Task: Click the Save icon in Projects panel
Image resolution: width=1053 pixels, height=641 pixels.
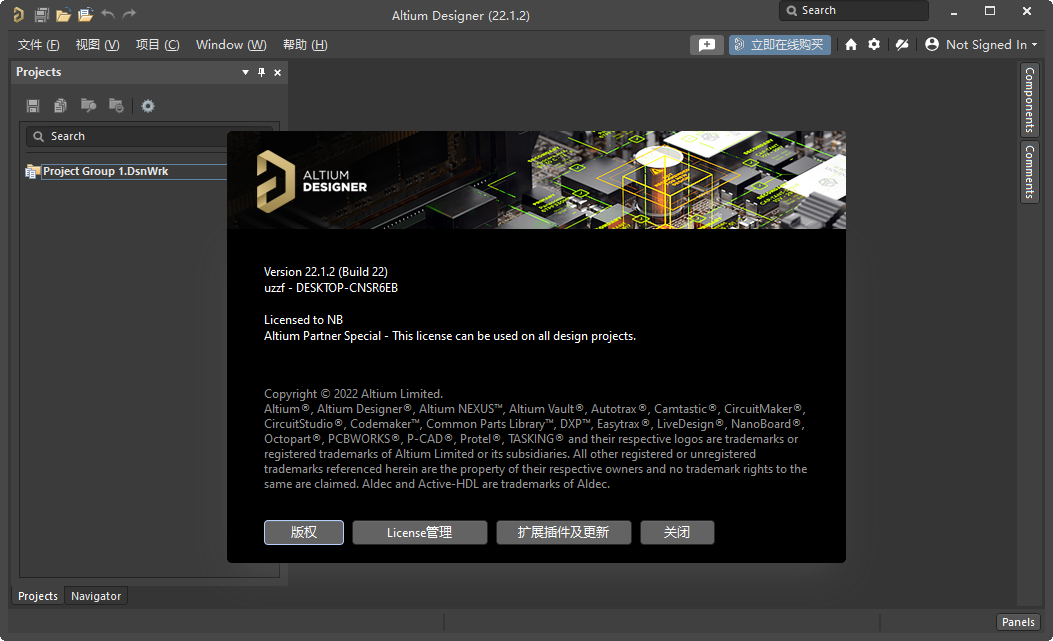Action: (x=32, y=105)
